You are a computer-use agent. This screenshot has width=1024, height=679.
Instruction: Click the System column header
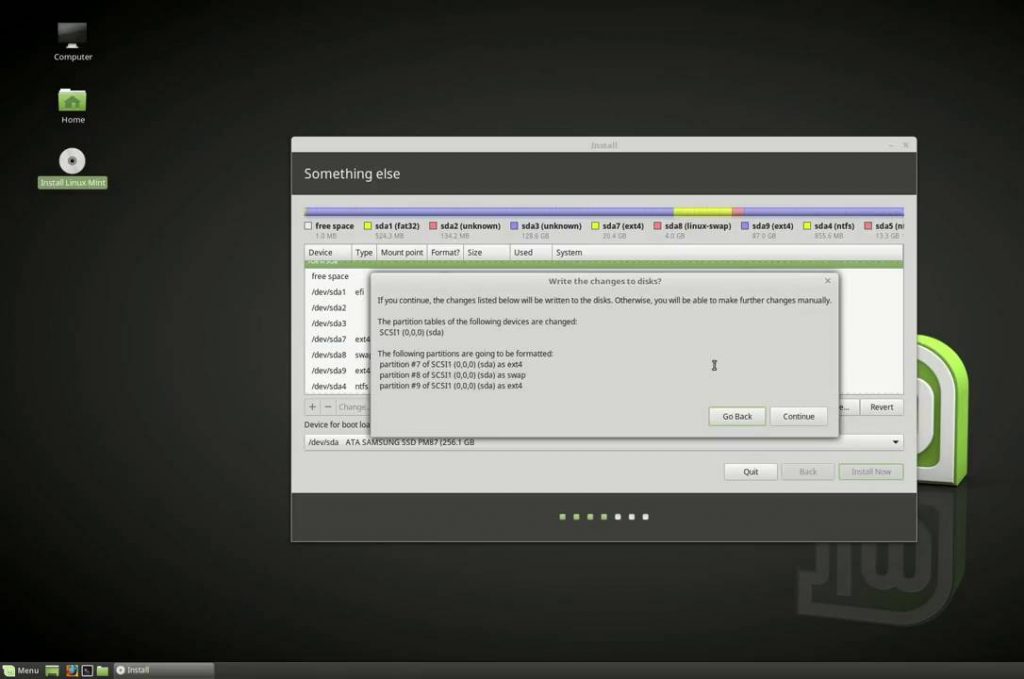point(727,253)
